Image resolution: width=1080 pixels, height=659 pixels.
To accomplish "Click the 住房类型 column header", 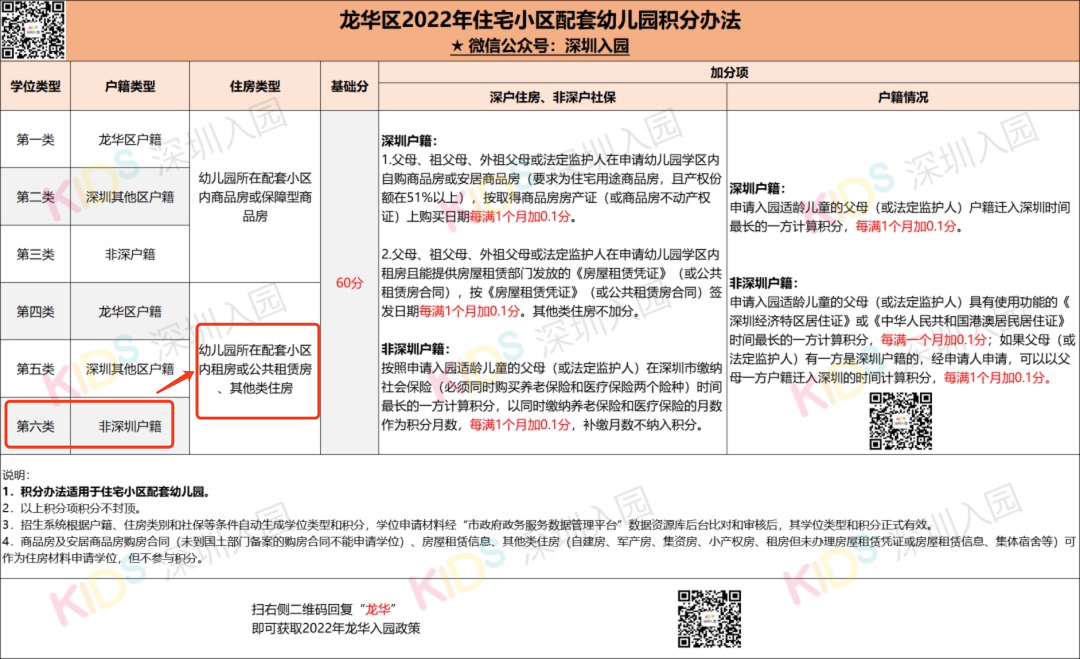I will click(255, 86).
